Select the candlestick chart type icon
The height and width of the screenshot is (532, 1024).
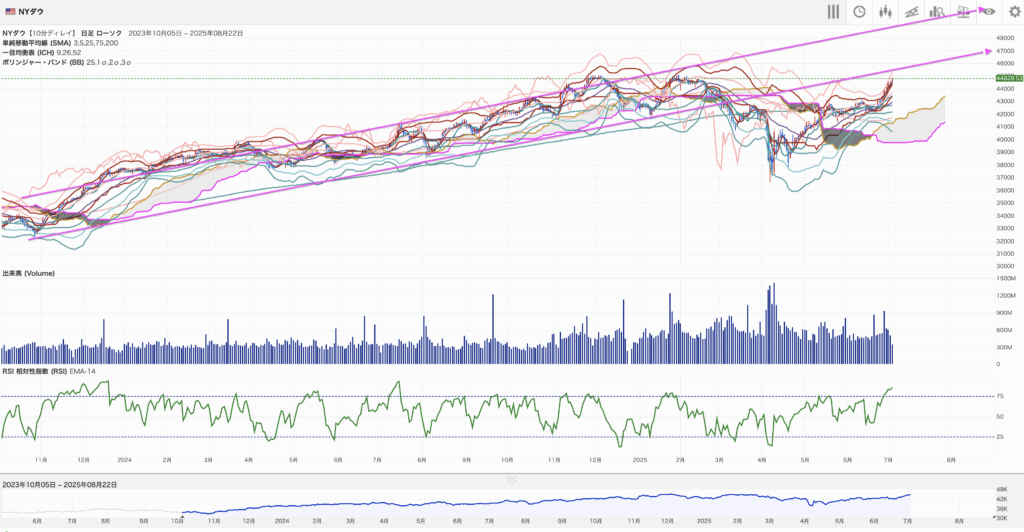click(885, 11)
